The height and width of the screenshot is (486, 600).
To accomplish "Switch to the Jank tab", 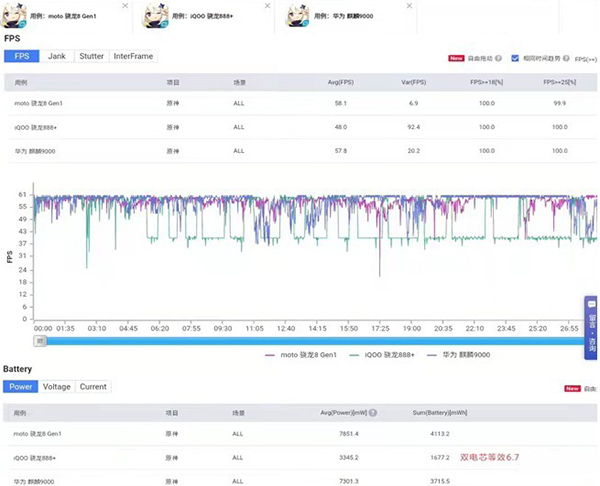I will coord(56,57).
